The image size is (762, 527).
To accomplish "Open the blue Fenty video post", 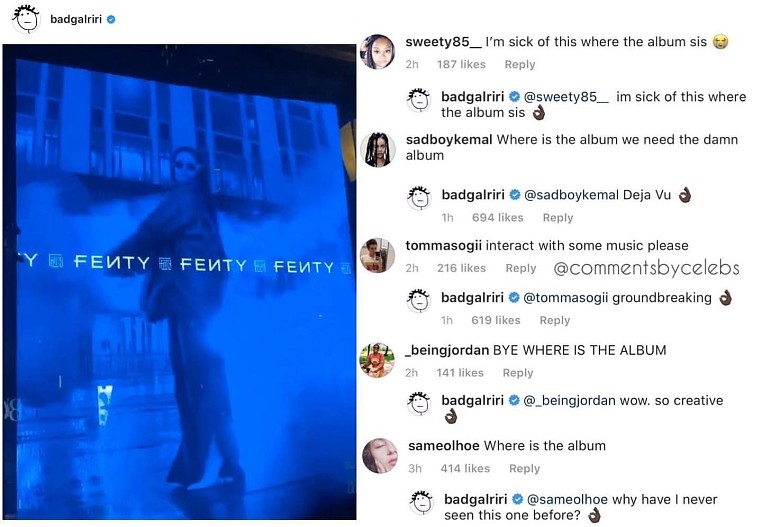I will (x=179, y=282).
